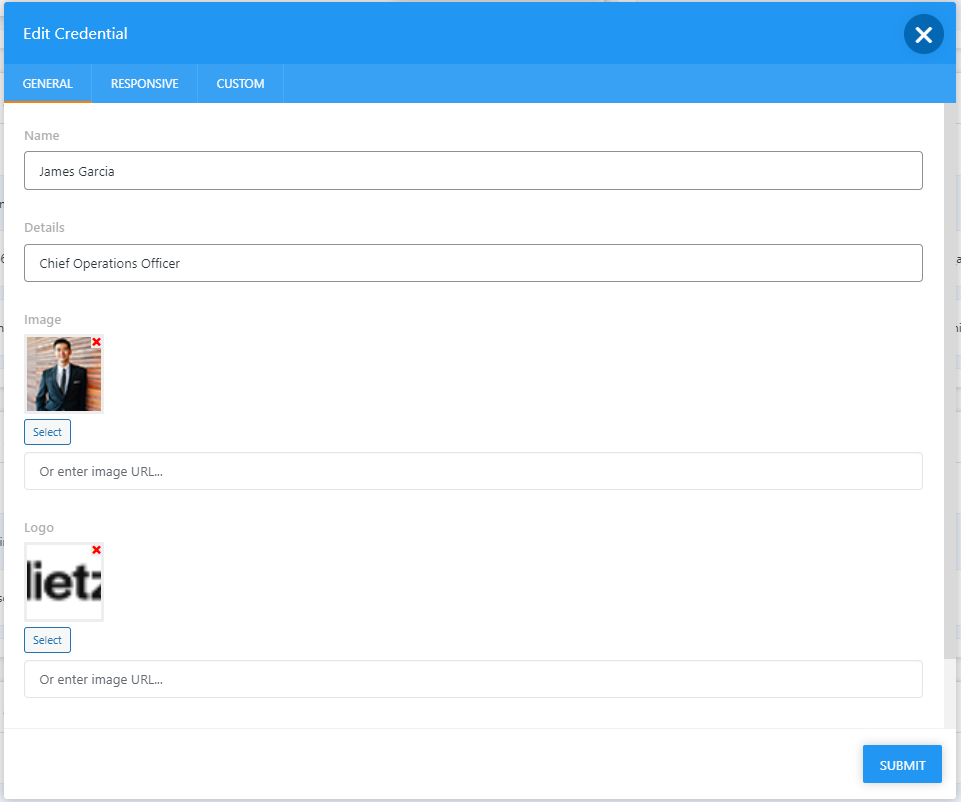Switch to the General tab
This screenshot has width=961, height=802.
[x=48, y=83]
